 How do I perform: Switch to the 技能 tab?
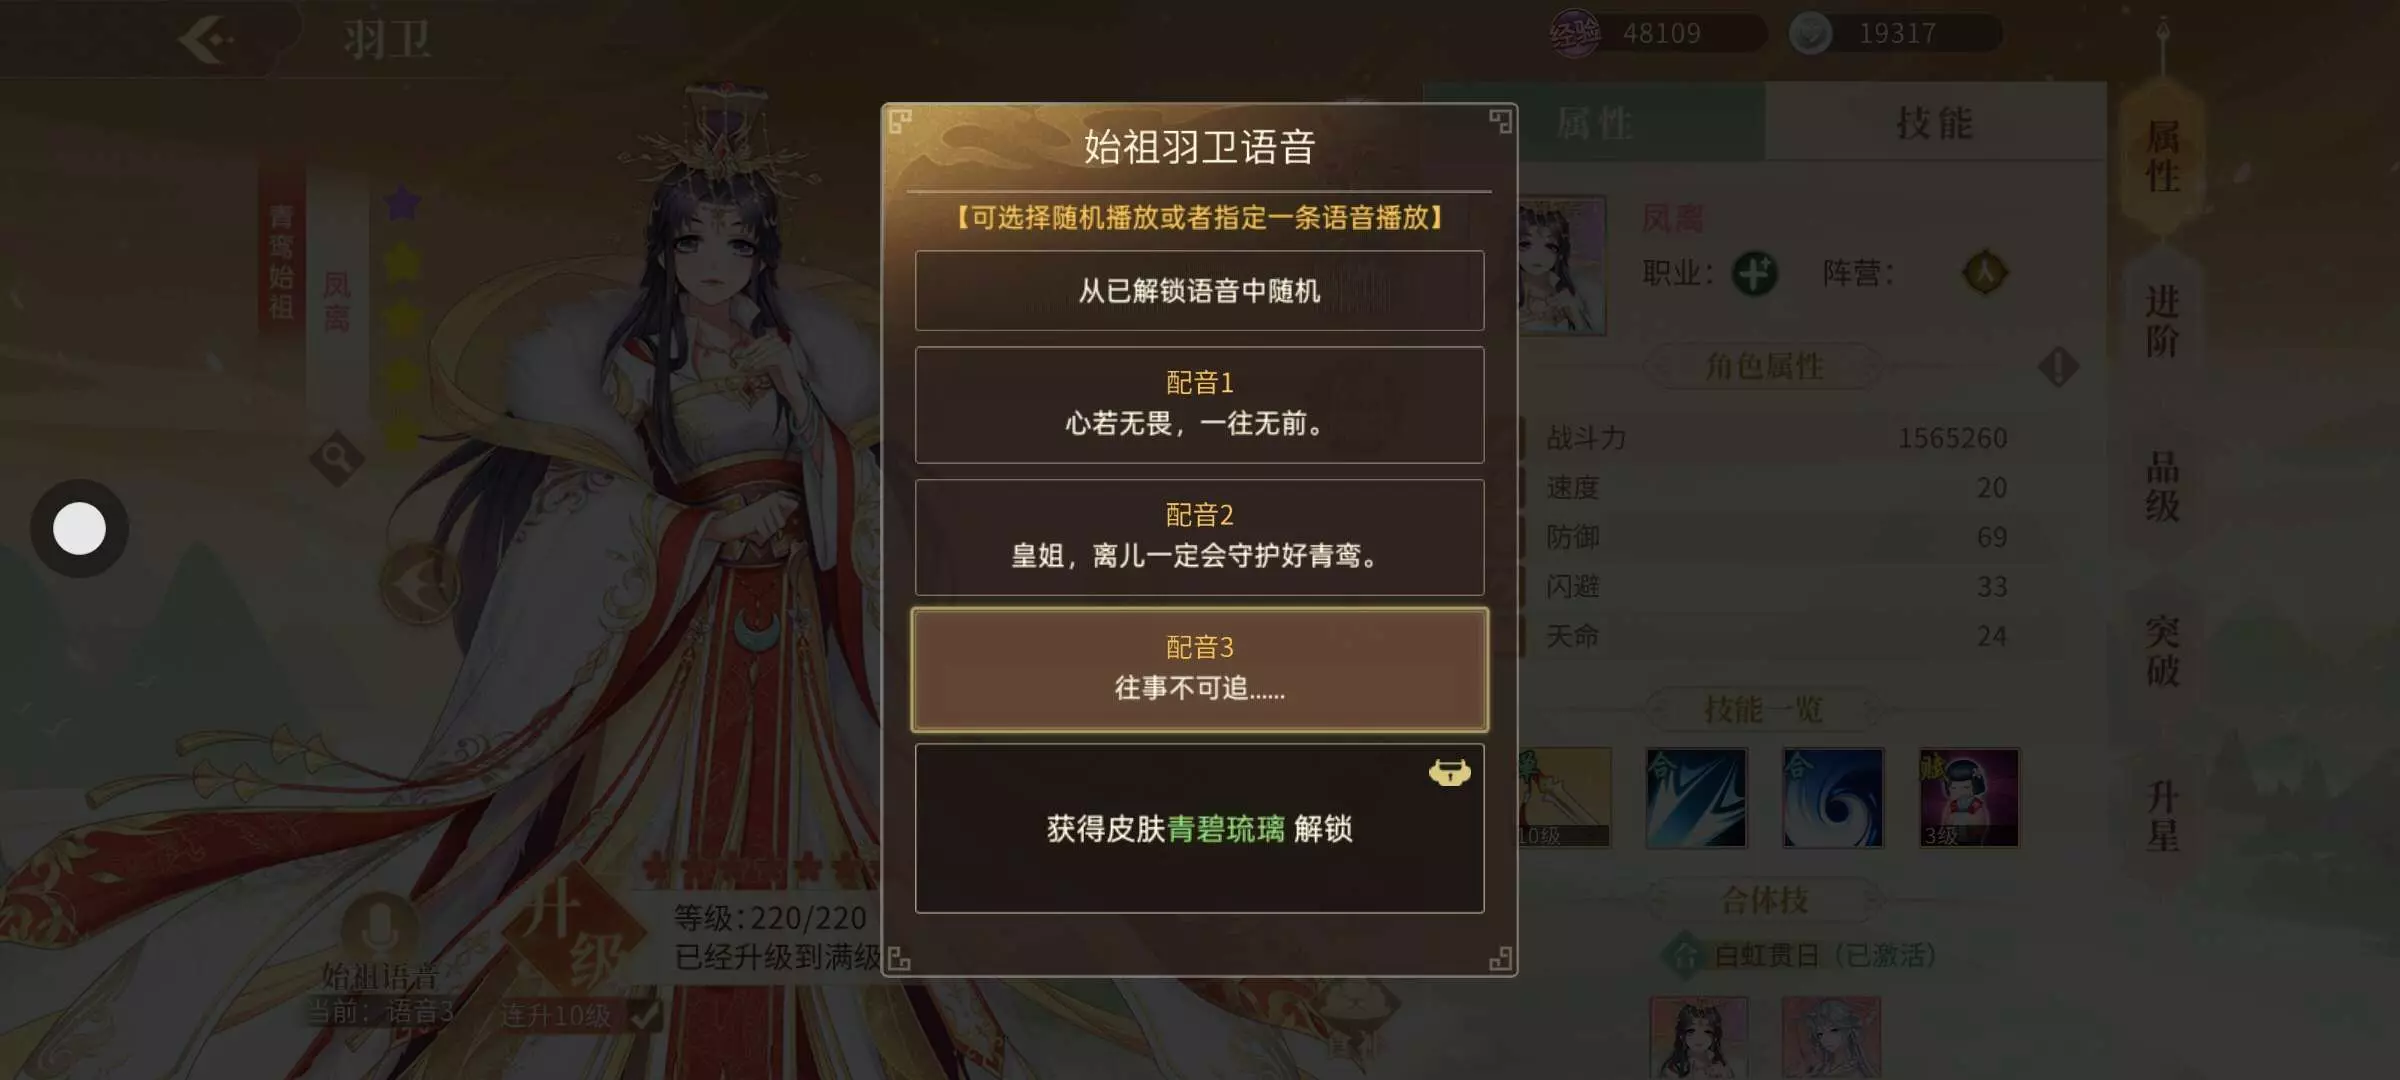tap(1935, 123)
